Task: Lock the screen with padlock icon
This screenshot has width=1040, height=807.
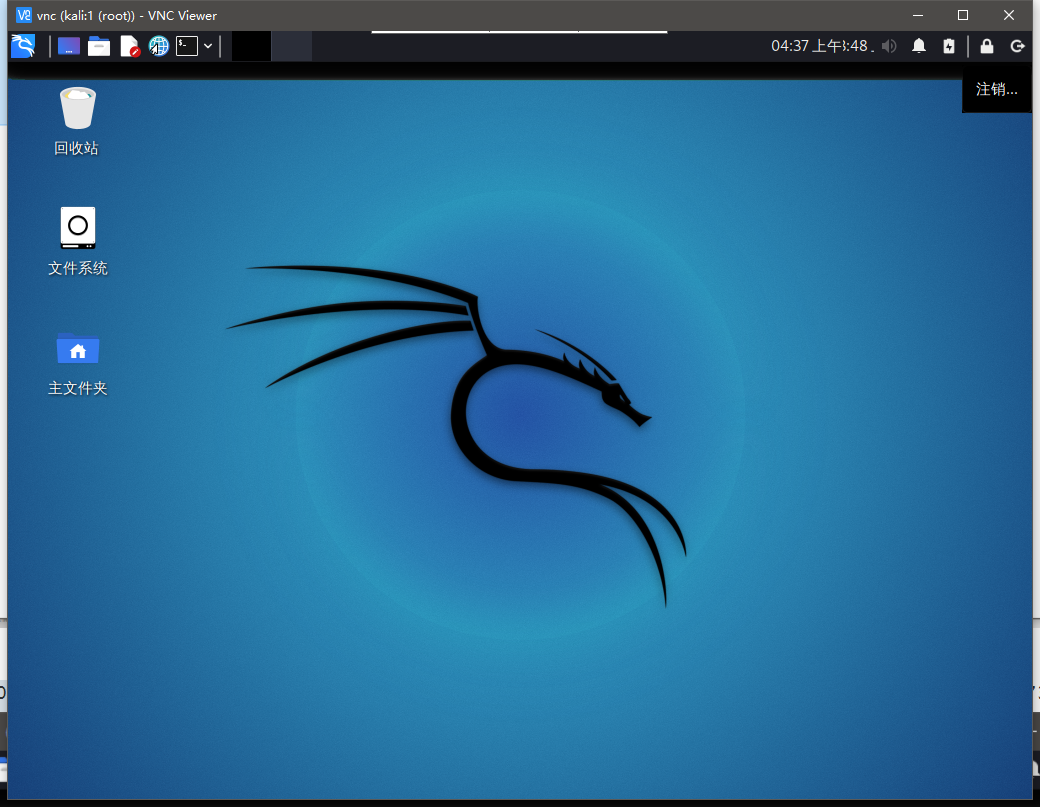Action: (987, 46)
